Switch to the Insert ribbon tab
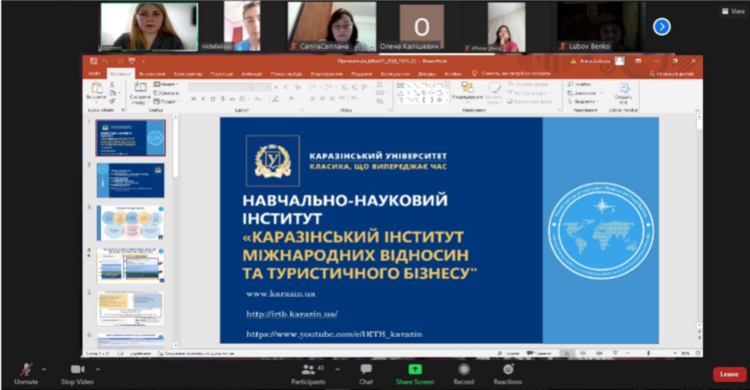The image size is (750, 390). click(152, 74)
